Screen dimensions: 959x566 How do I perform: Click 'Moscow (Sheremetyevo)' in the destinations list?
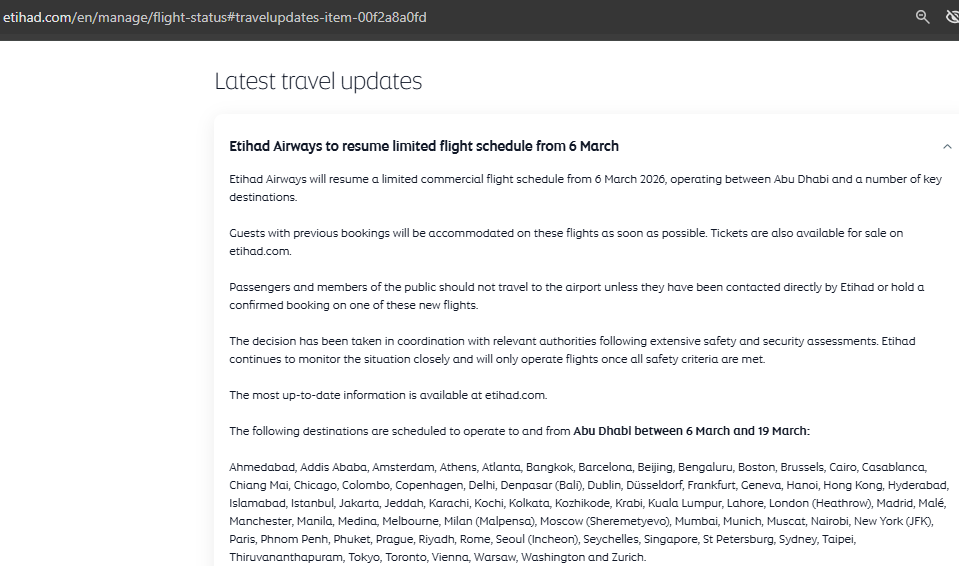pyautogui.click(x=605, y=521)
